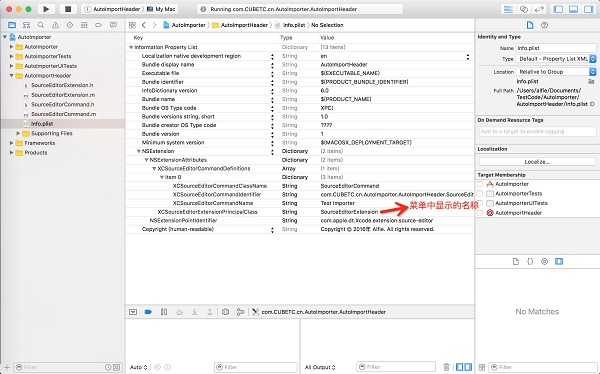Screen dimensions: 600x374
Task: Expand the AutoImporterTests folder
Action: point(11,56)
